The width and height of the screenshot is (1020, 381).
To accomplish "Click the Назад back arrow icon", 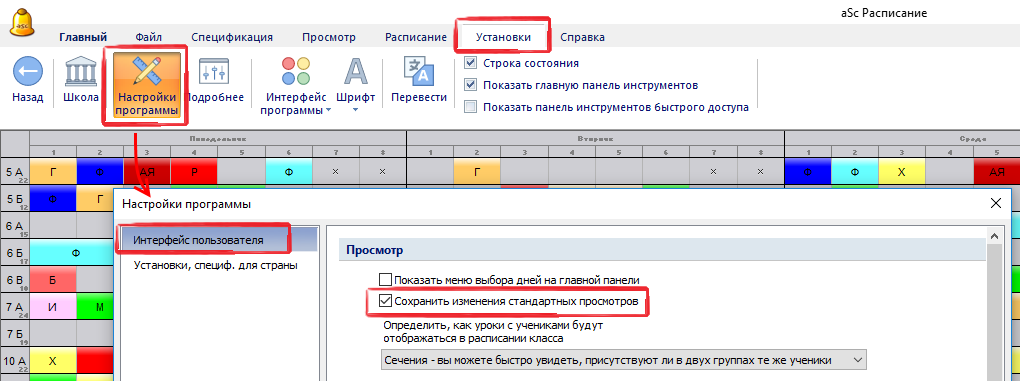I will 27,72.
